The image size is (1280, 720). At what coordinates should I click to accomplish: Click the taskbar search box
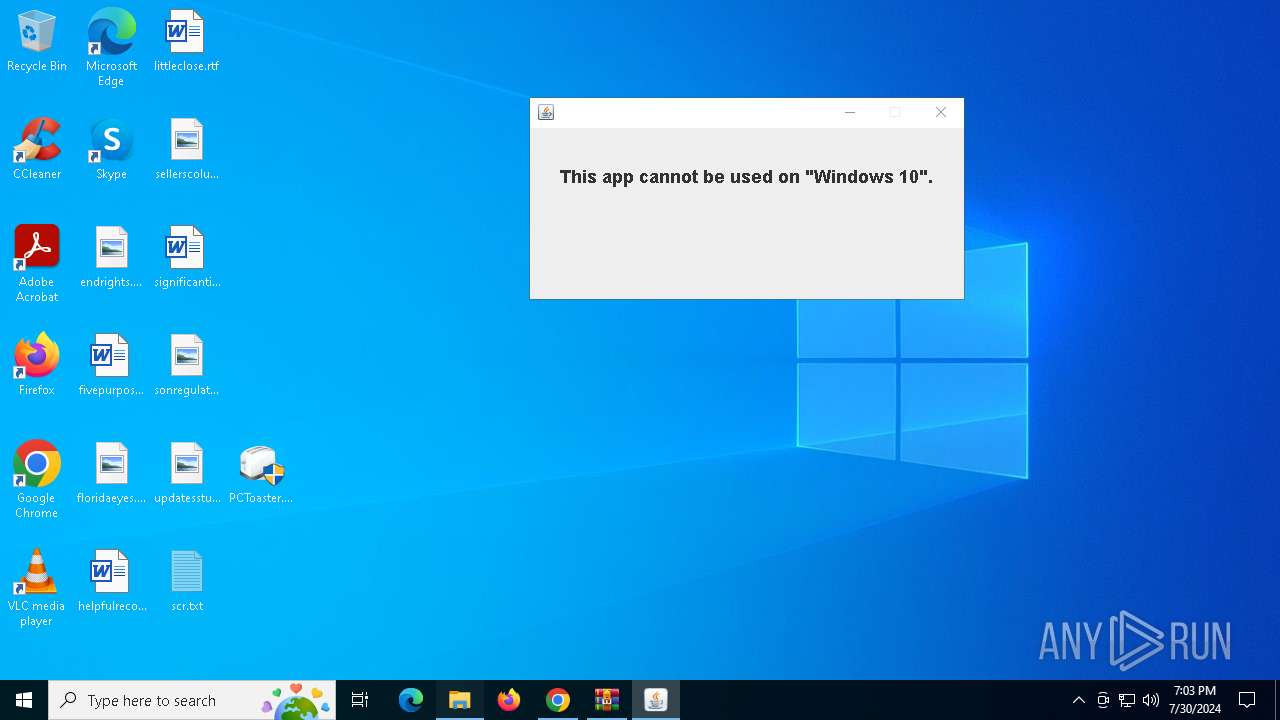click(192, 700)
